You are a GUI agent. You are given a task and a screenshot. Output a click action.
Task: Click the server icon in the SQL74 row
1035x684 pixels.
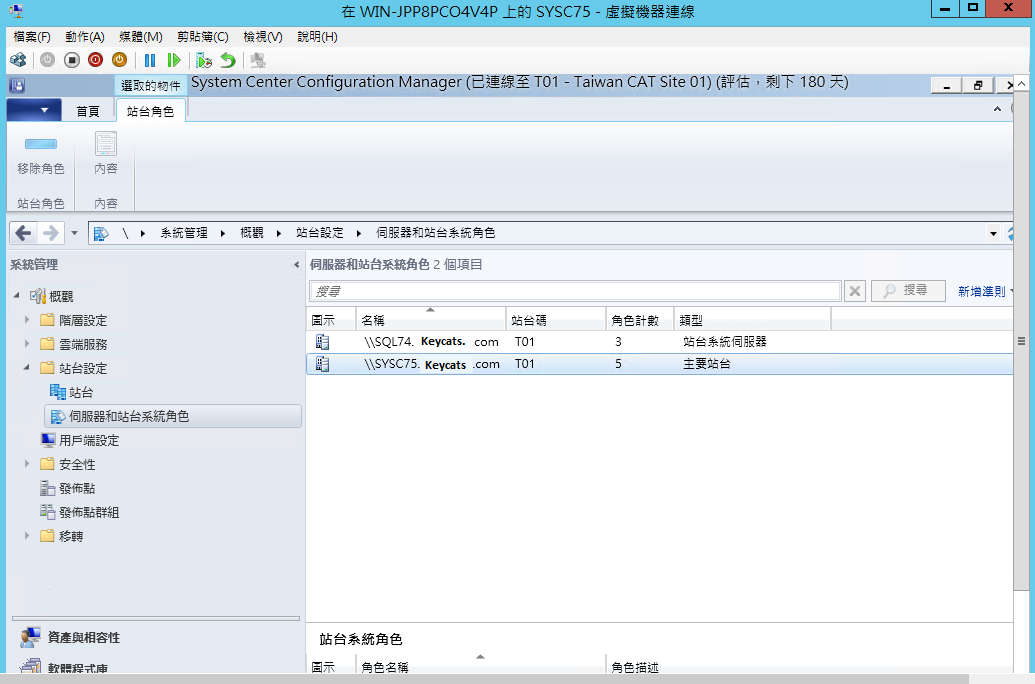click(322, 342)
